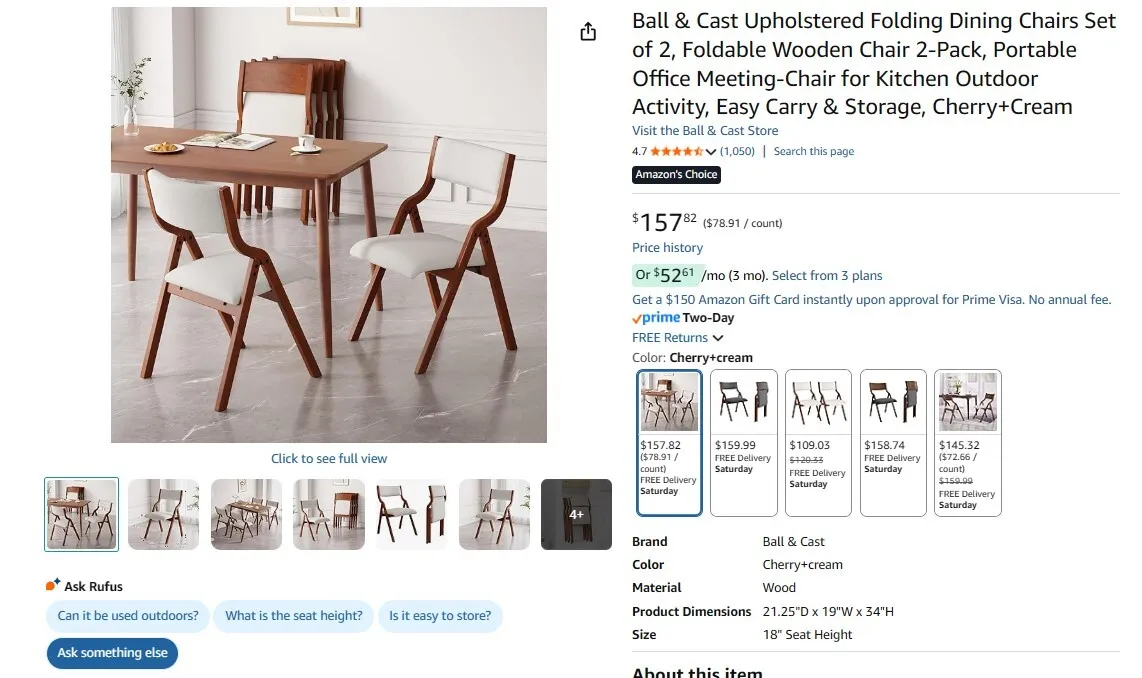This screenshot has width=1142, height=678.
Task: Visit the Ball & Cast Store
Action: tap(705, 131)
